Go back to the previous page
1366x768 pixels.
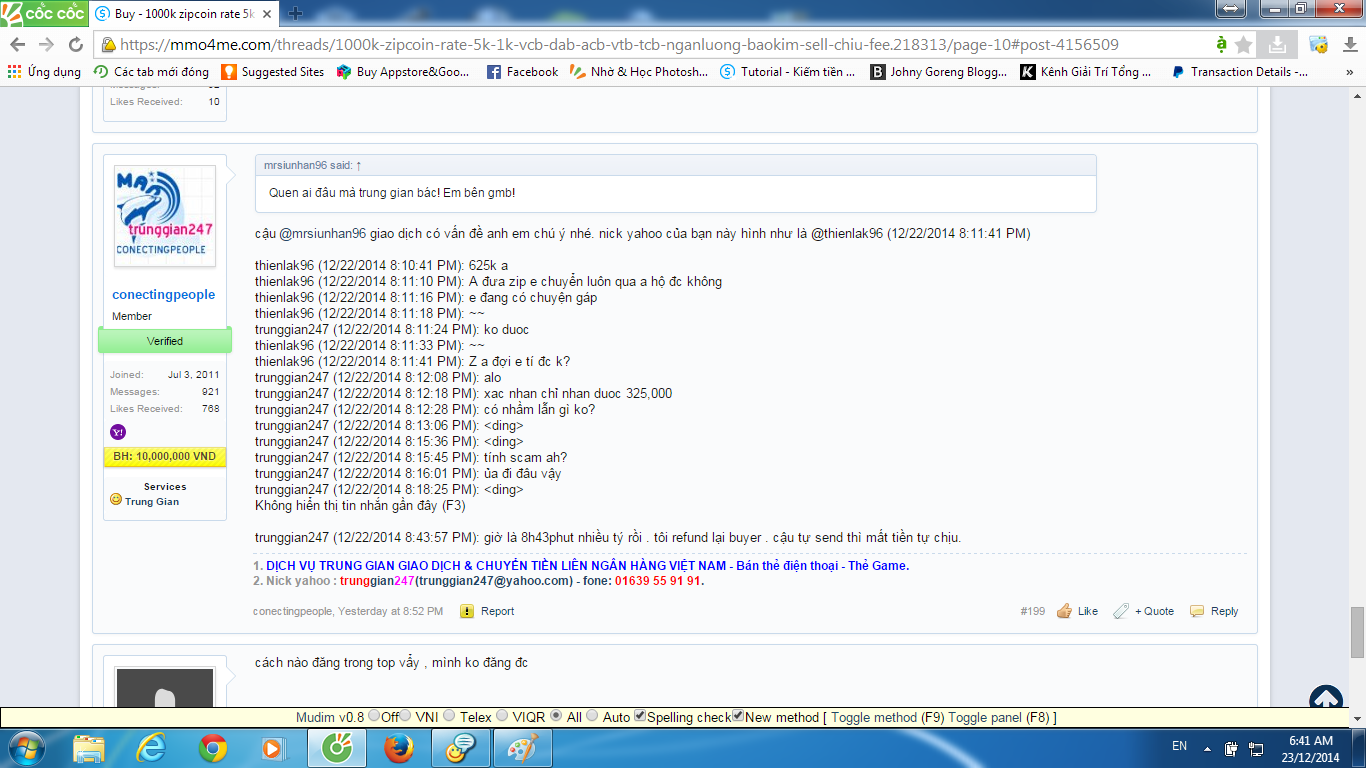(18, 45)
